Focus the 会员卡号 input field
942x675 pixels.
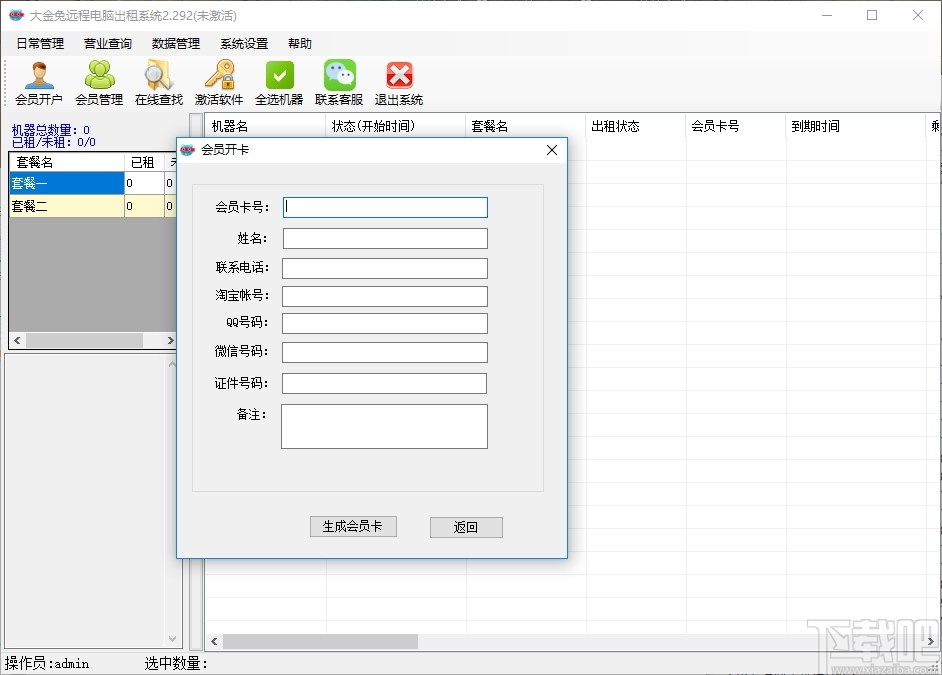(x=385, y=207)
